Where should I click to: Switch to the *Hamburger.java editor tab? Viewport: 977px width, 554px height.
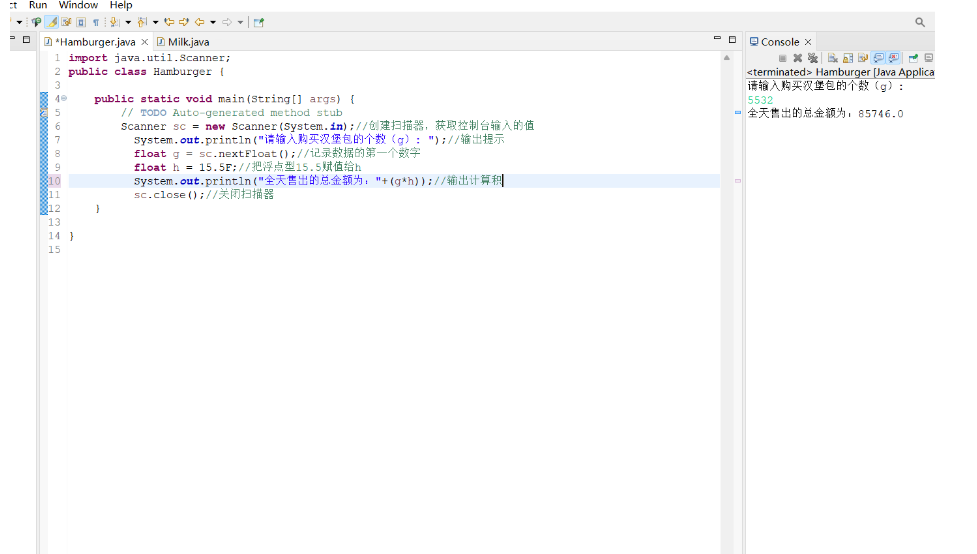(x=95, y=42)
